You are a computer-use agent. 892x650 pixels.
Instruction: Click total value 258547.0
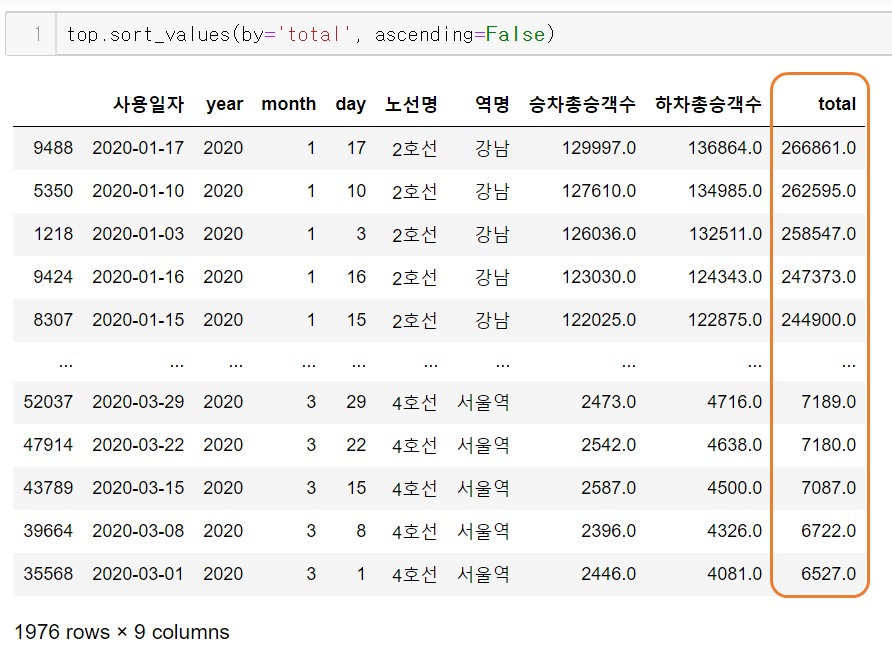819,234
